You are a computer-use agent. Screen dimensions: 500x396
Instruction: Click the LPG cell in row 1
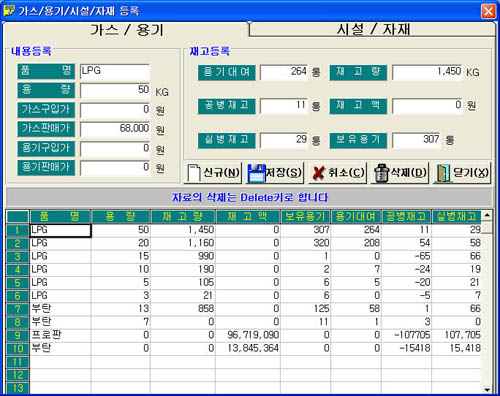pyautogui.click(x=60, y=230)
